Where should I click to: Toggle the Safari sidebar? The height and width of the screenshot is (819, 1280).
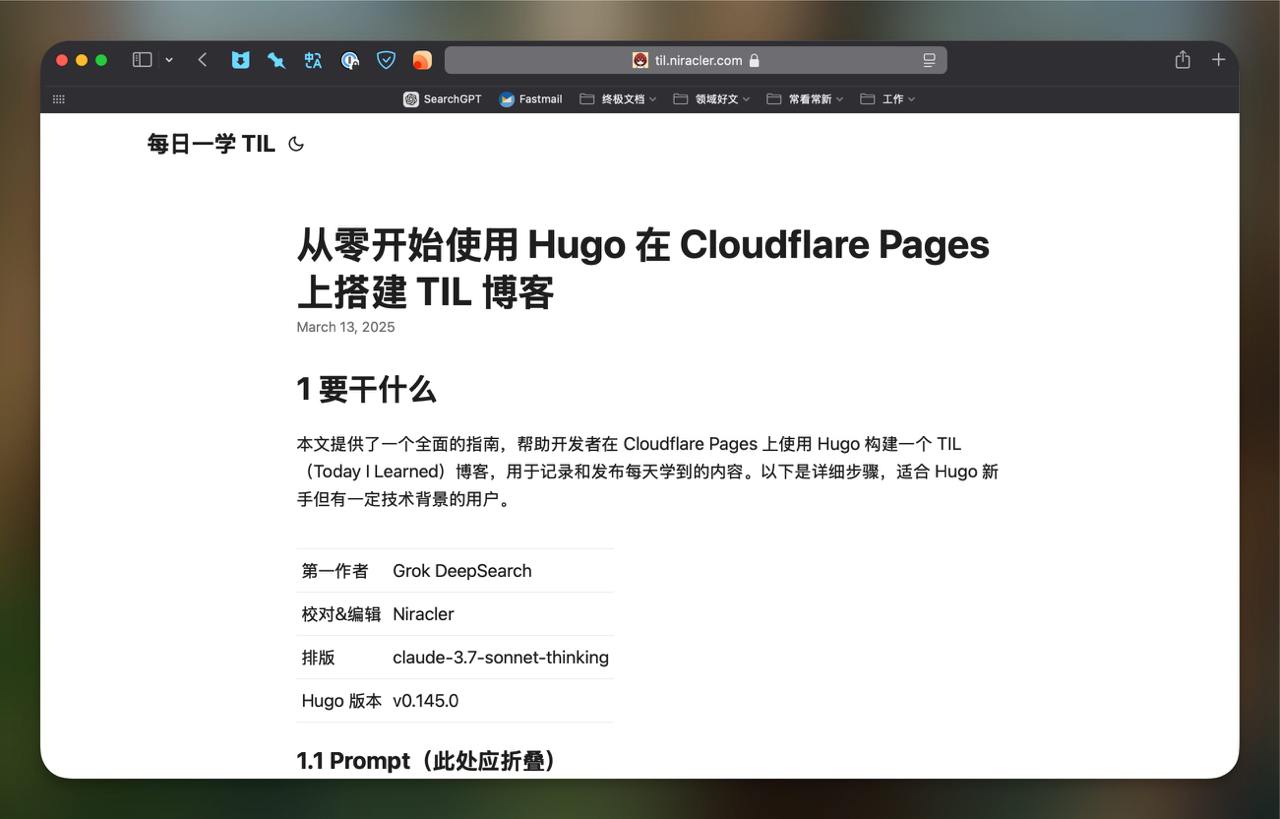[x=142, y=60]
